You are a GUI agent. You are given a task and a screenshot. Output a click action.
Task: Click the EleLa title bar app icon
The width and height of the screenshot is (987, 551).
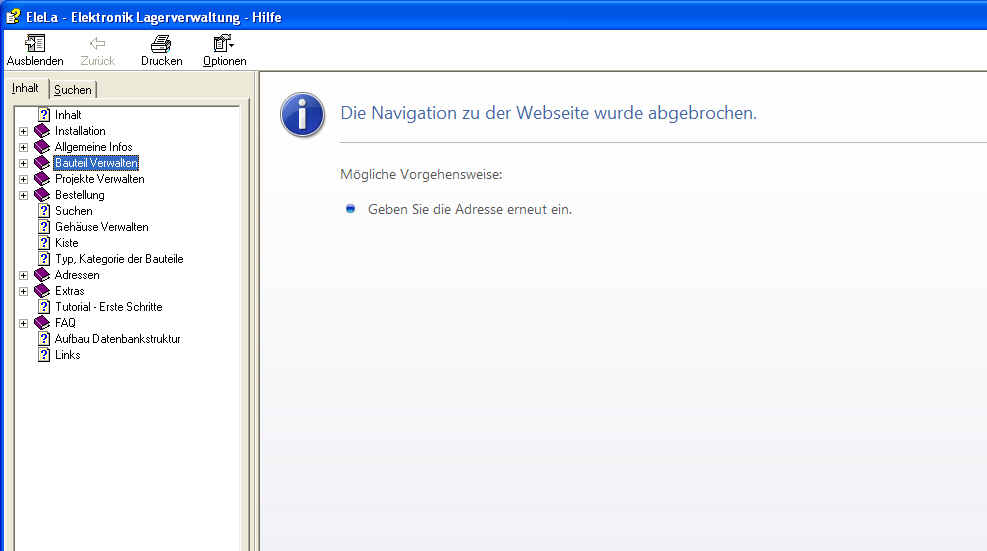click(x=13, y=16)
